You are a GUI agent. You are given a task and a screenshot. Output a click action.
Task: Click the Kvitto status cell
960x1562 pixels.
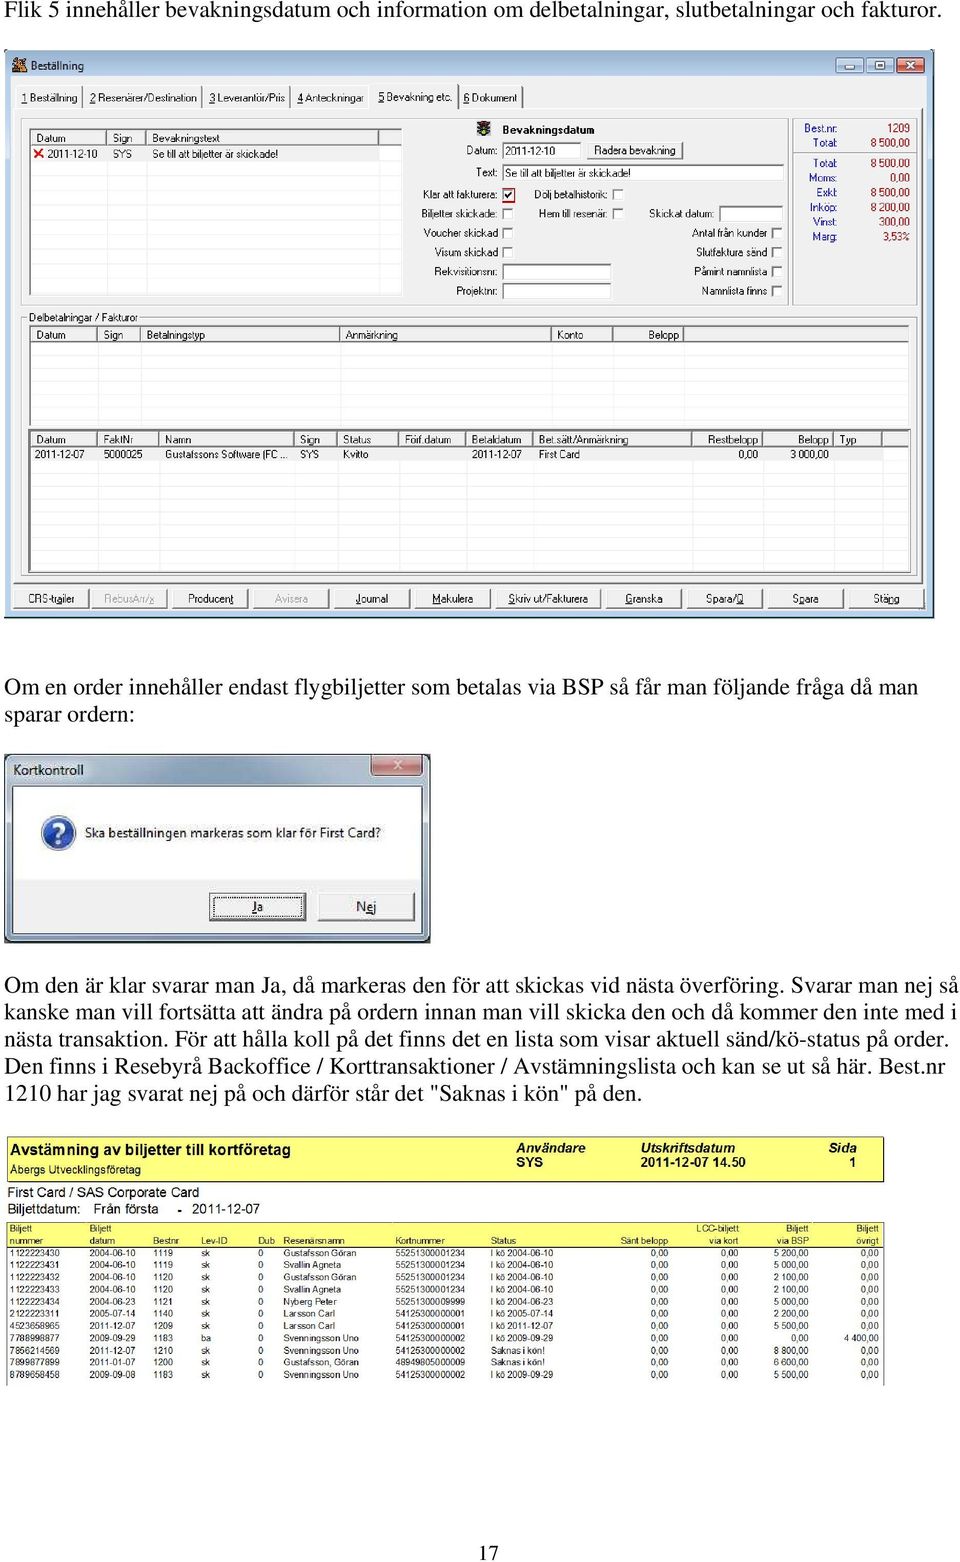[356, 454]
